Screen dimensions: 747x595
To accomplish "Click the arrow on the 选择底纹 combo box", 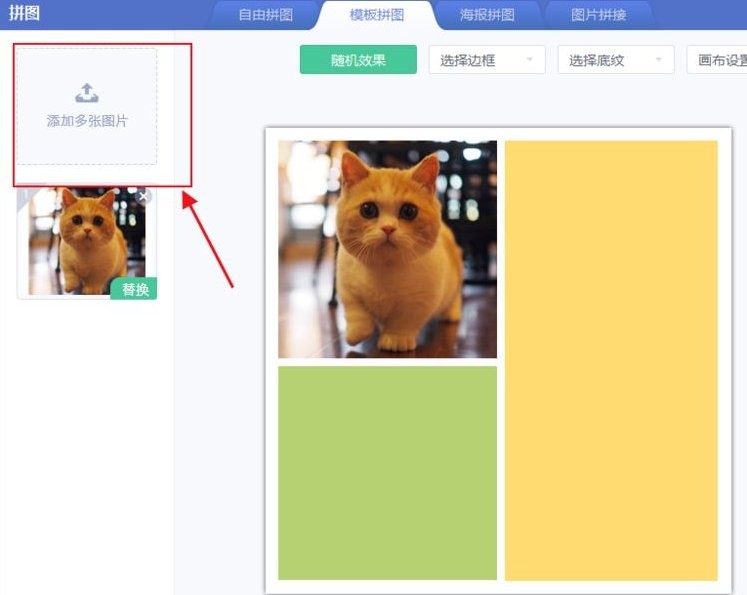I will point(659,60).
